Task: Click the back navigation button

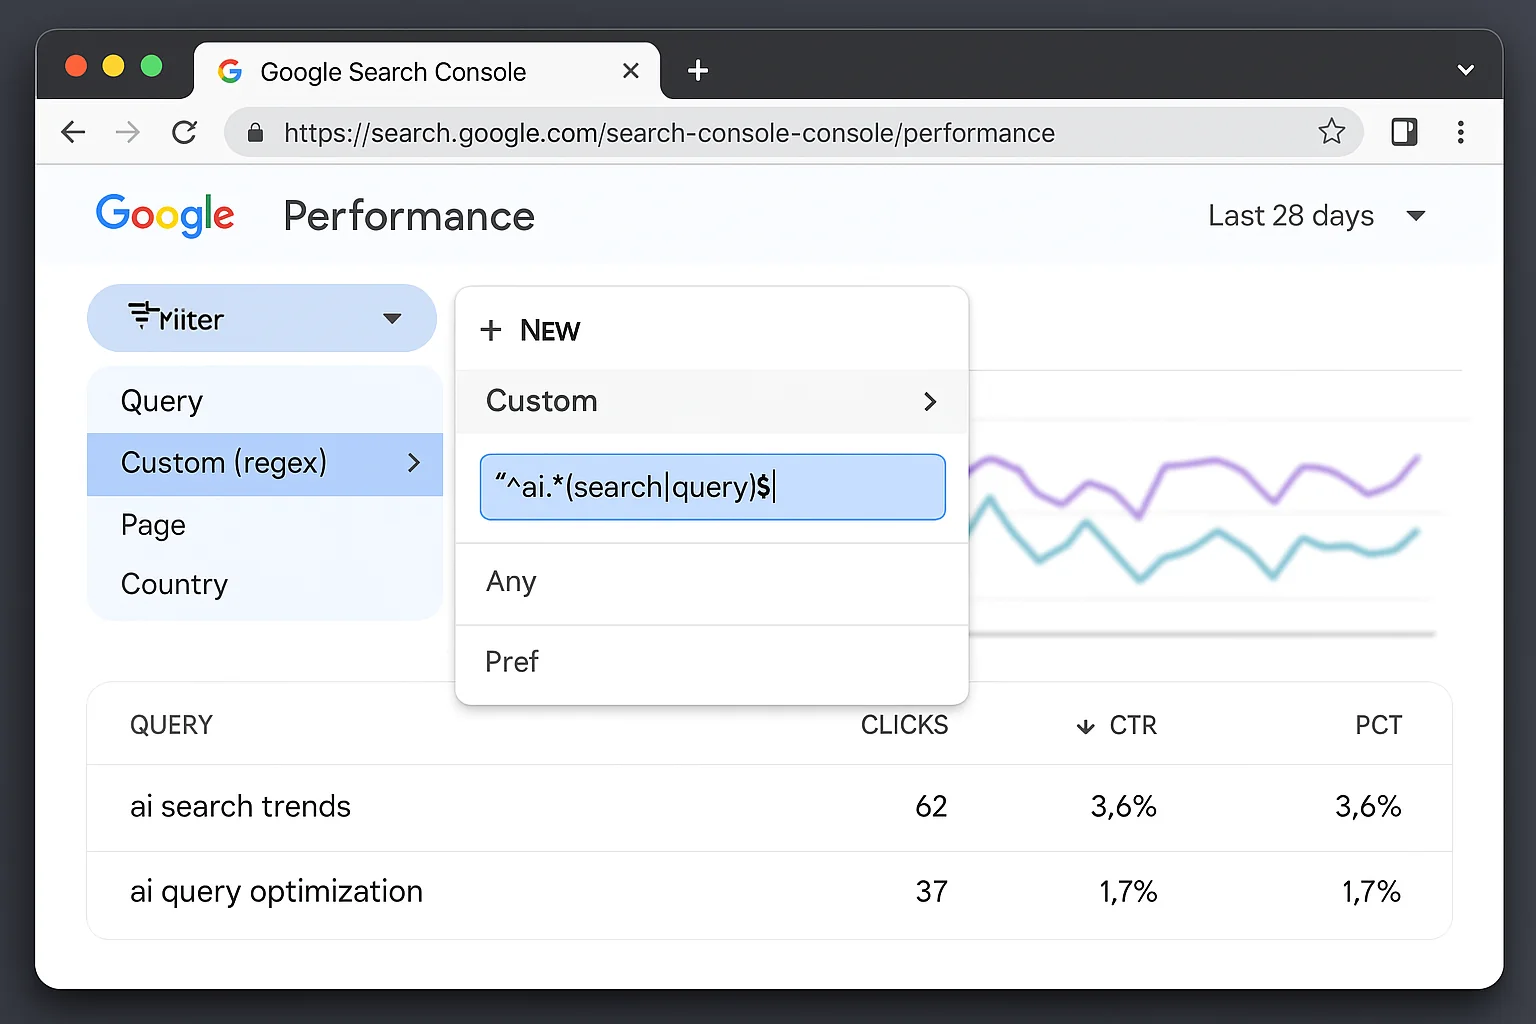Action: point(73,132)
